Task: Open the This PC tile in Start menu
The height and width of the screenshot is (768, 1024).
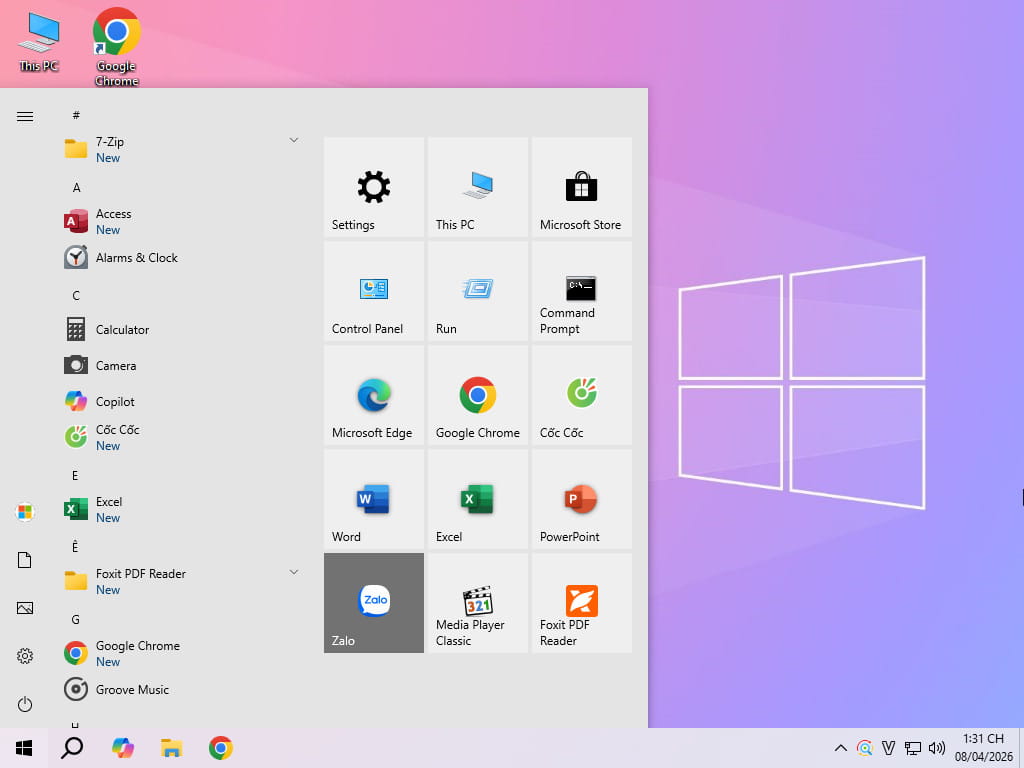Action: 477,187
